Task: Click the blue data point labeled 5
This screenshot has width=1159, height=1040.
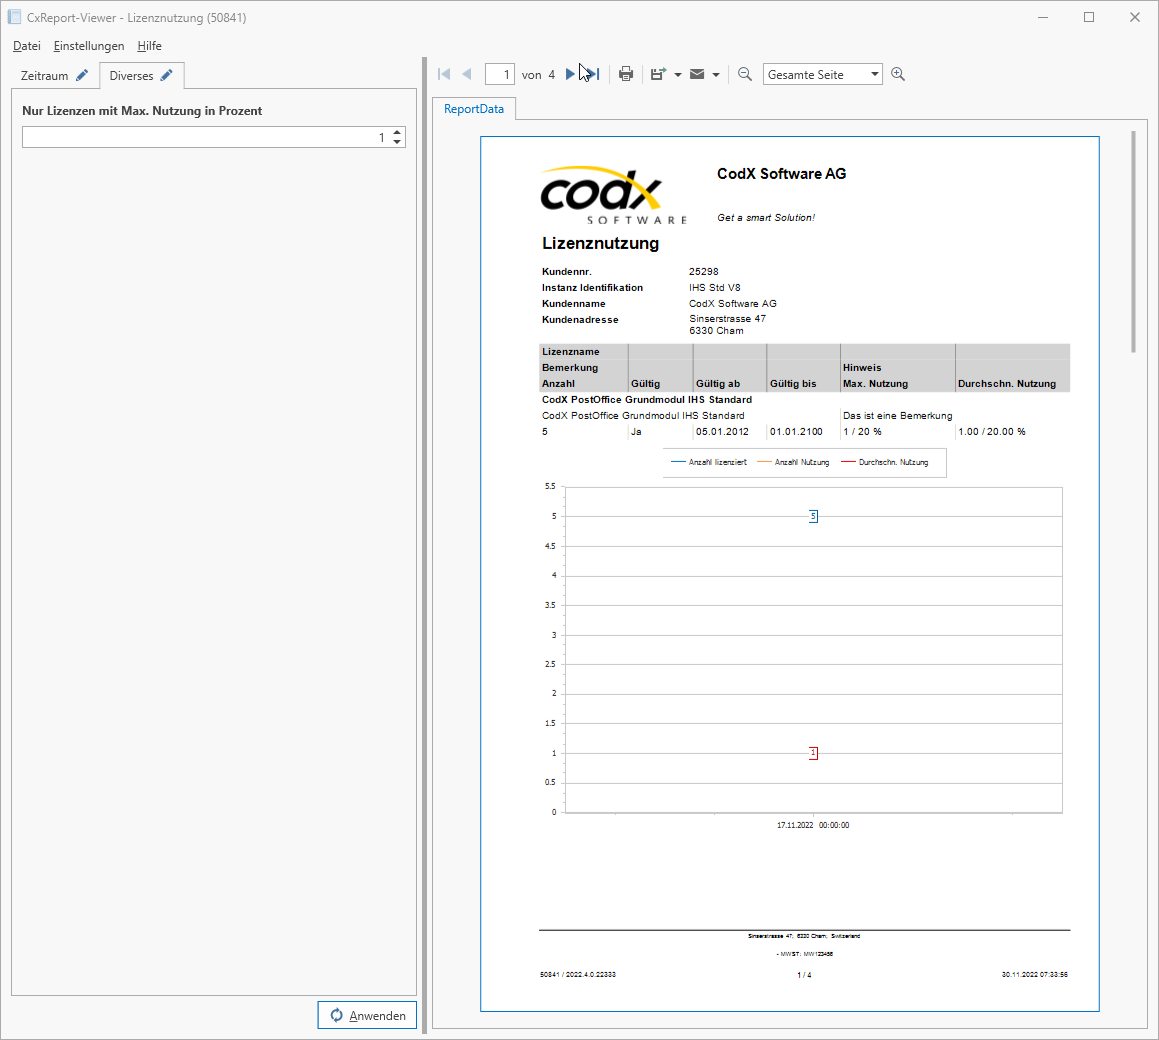Action: (813, 516)
